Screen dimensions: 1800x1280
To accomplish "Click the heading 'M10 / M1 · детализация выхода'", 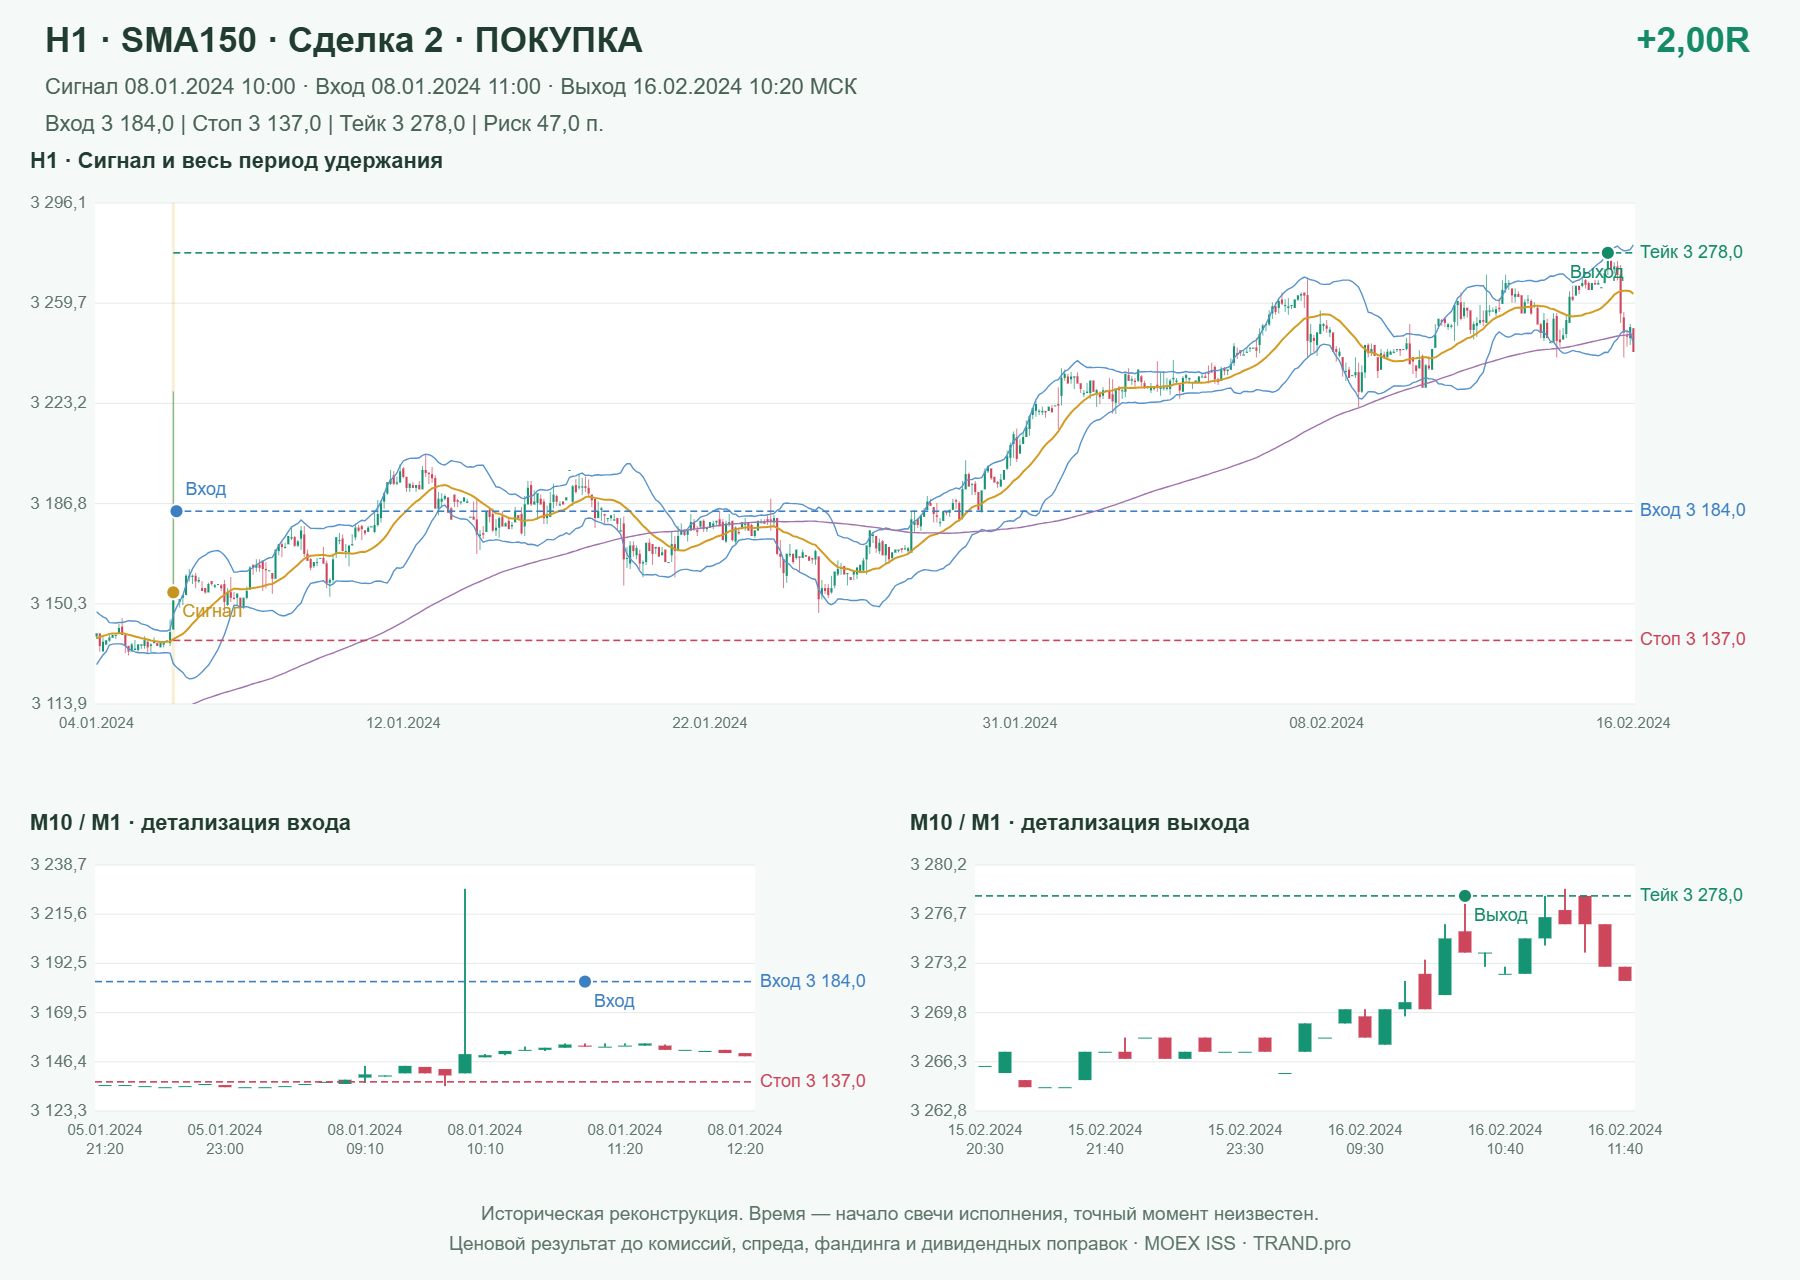I will (1079, 823).
